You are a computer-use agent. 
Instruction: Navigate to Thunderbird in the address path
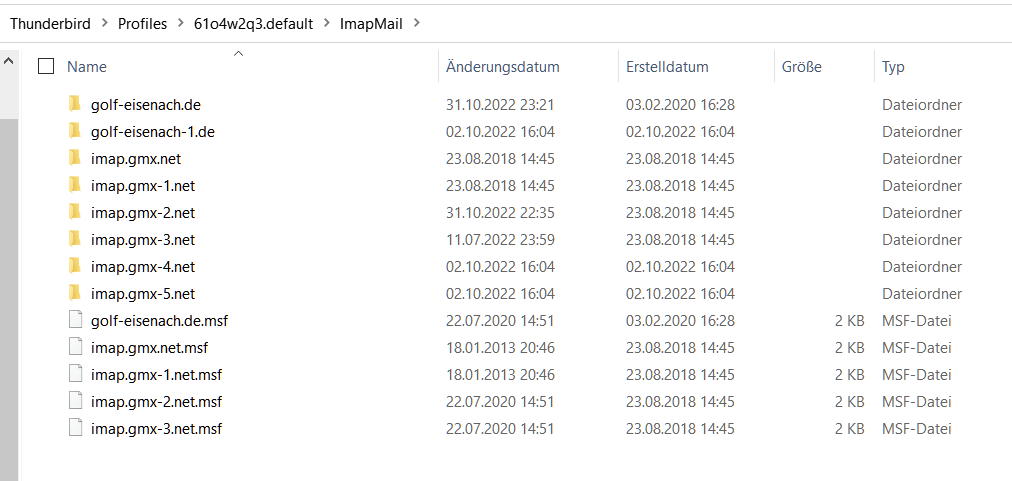(50, 24)
